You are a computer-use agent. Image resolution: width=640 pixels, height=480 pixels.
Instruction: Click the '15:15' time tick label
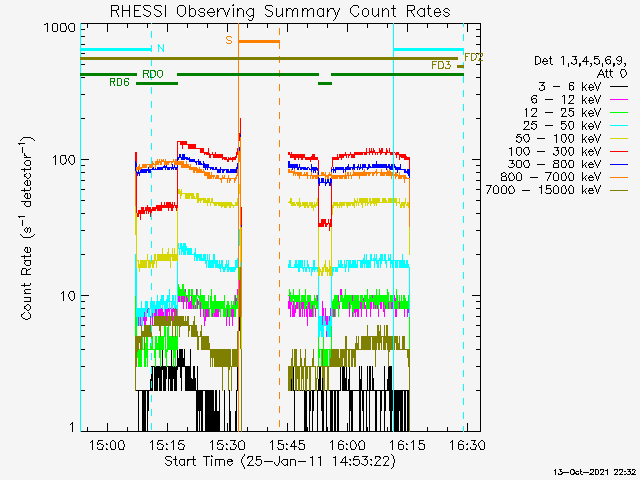(x=167, y=445)
